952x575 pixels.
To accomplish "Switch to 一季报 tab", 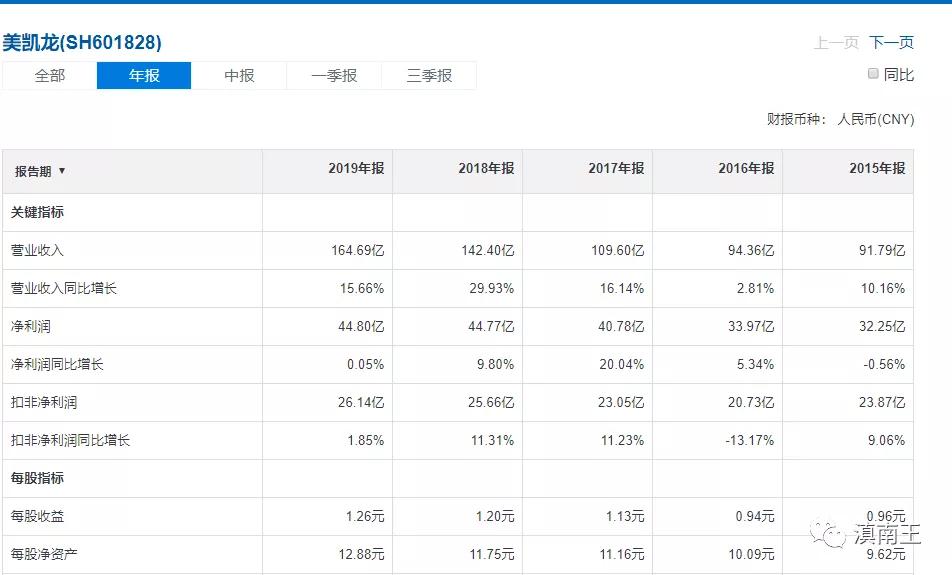I will coord(334,75).
